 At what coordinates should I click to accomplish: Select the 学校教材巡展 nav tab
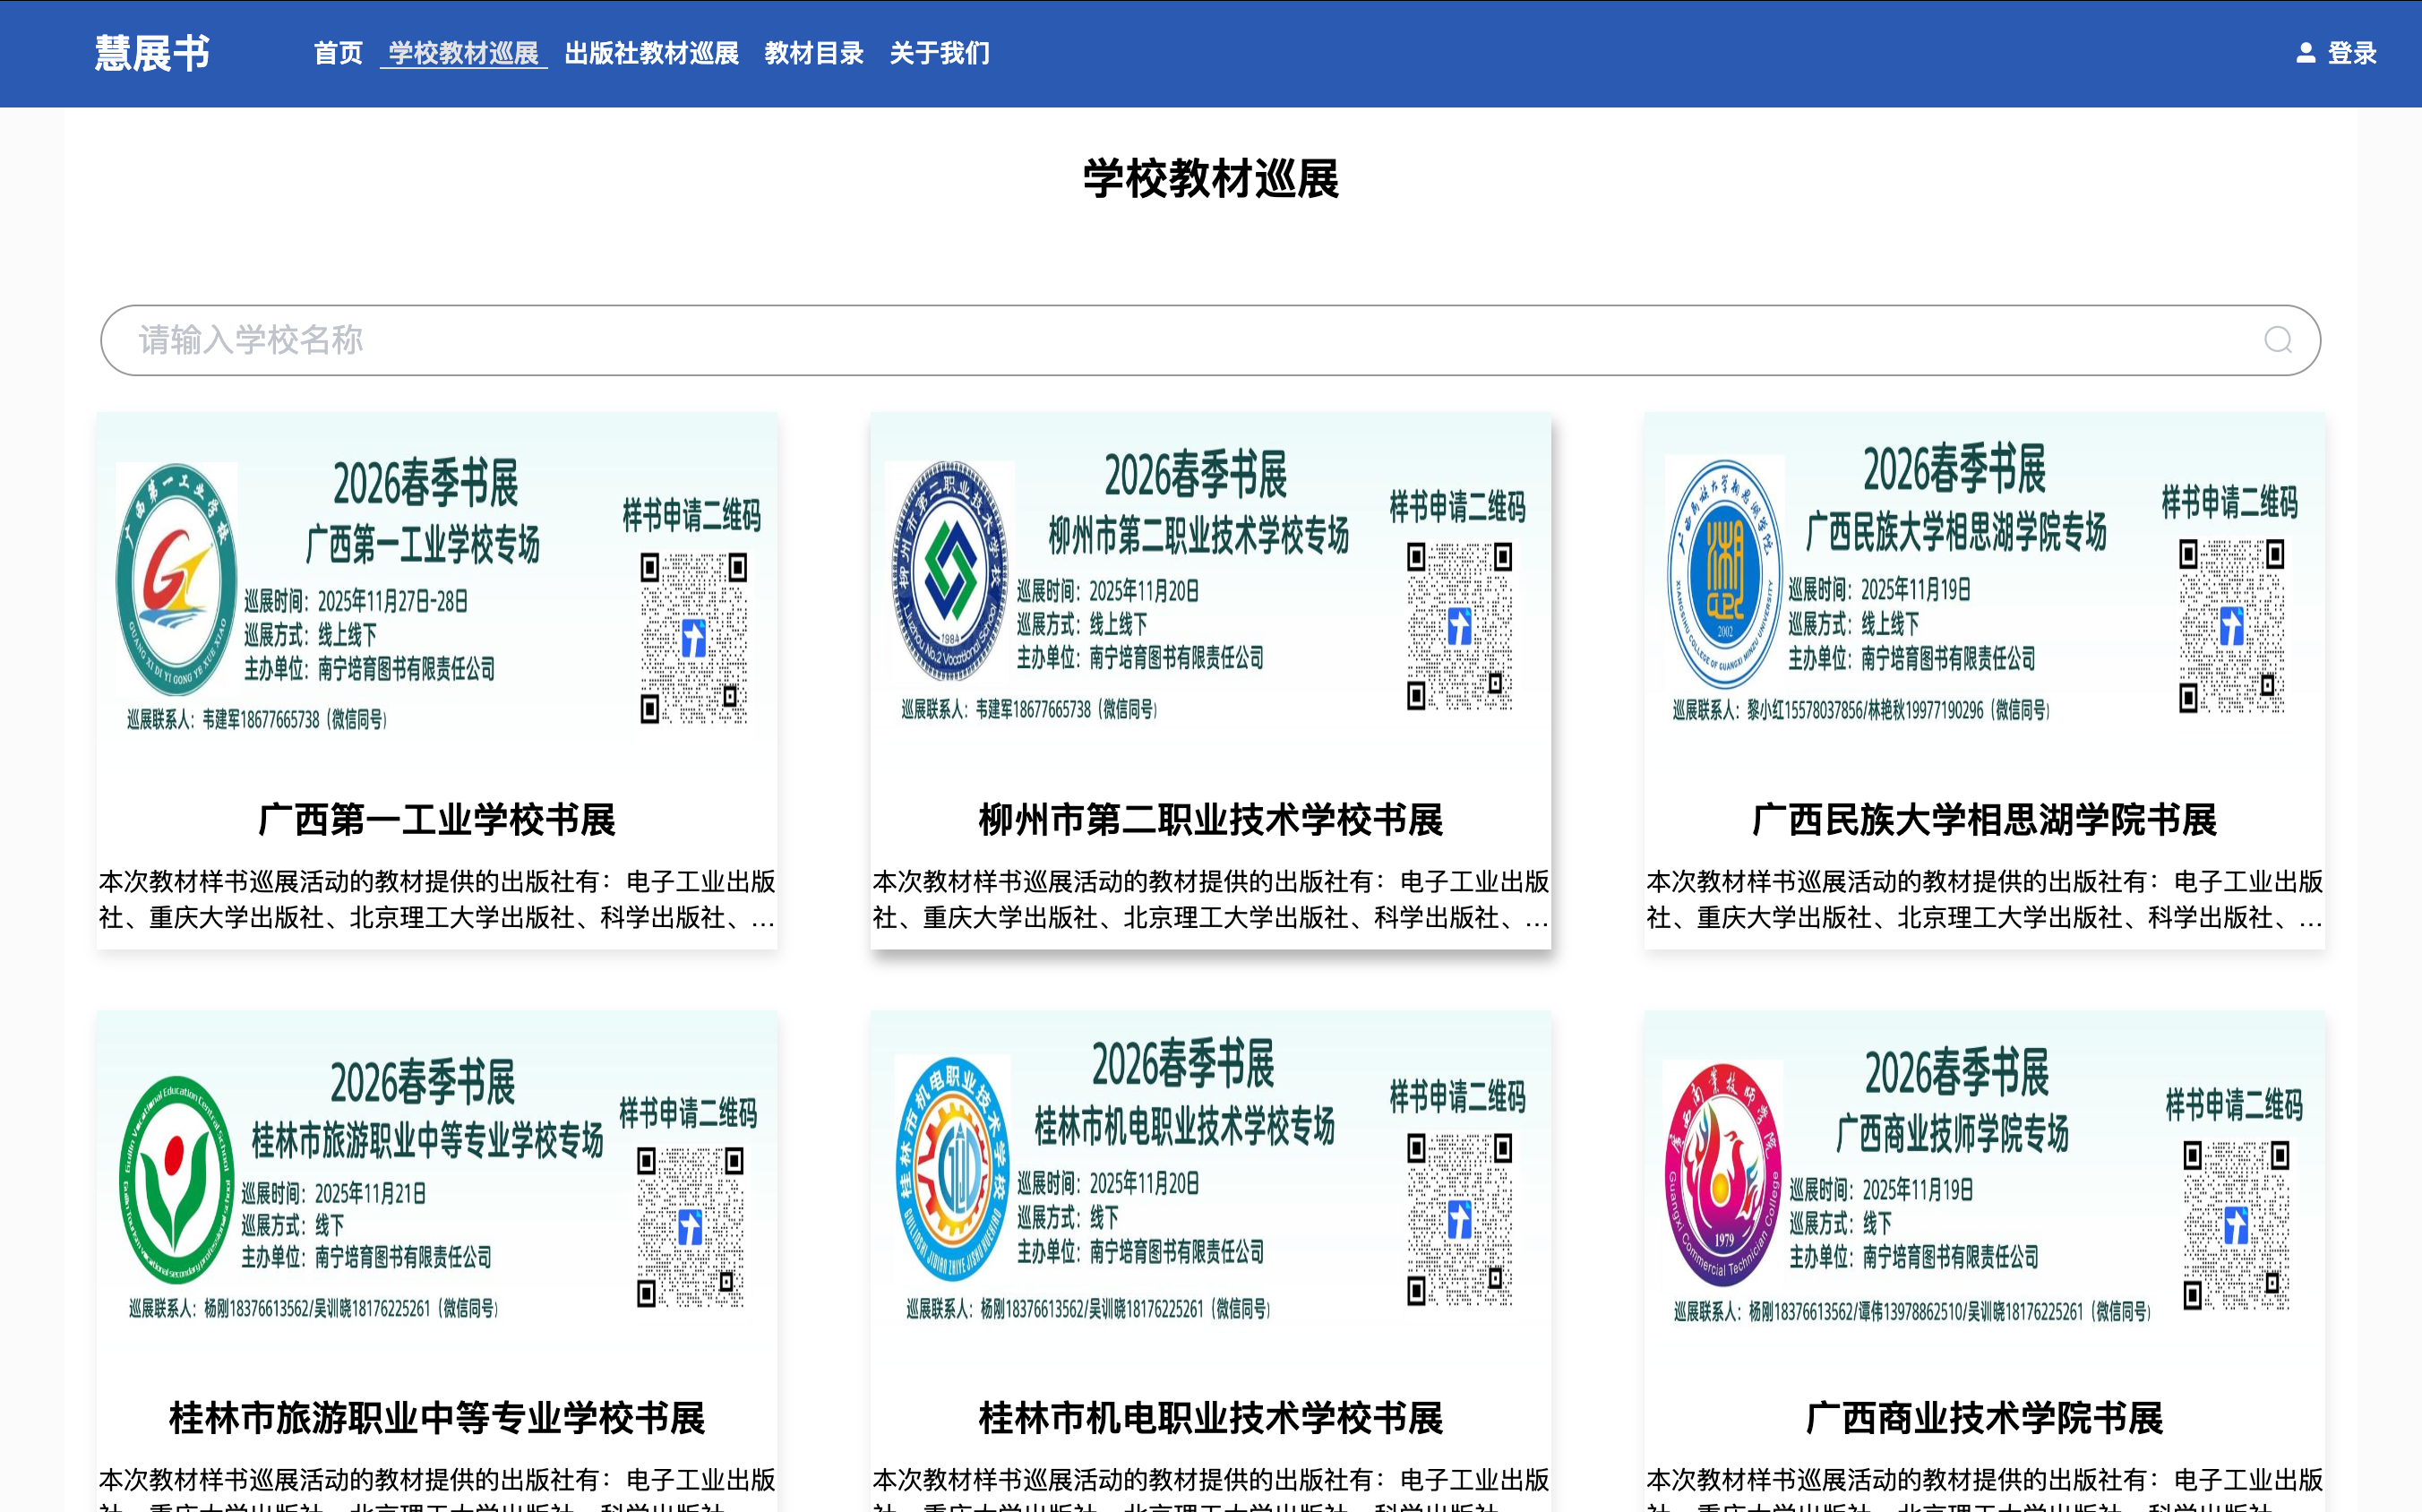tap(464, 53)
